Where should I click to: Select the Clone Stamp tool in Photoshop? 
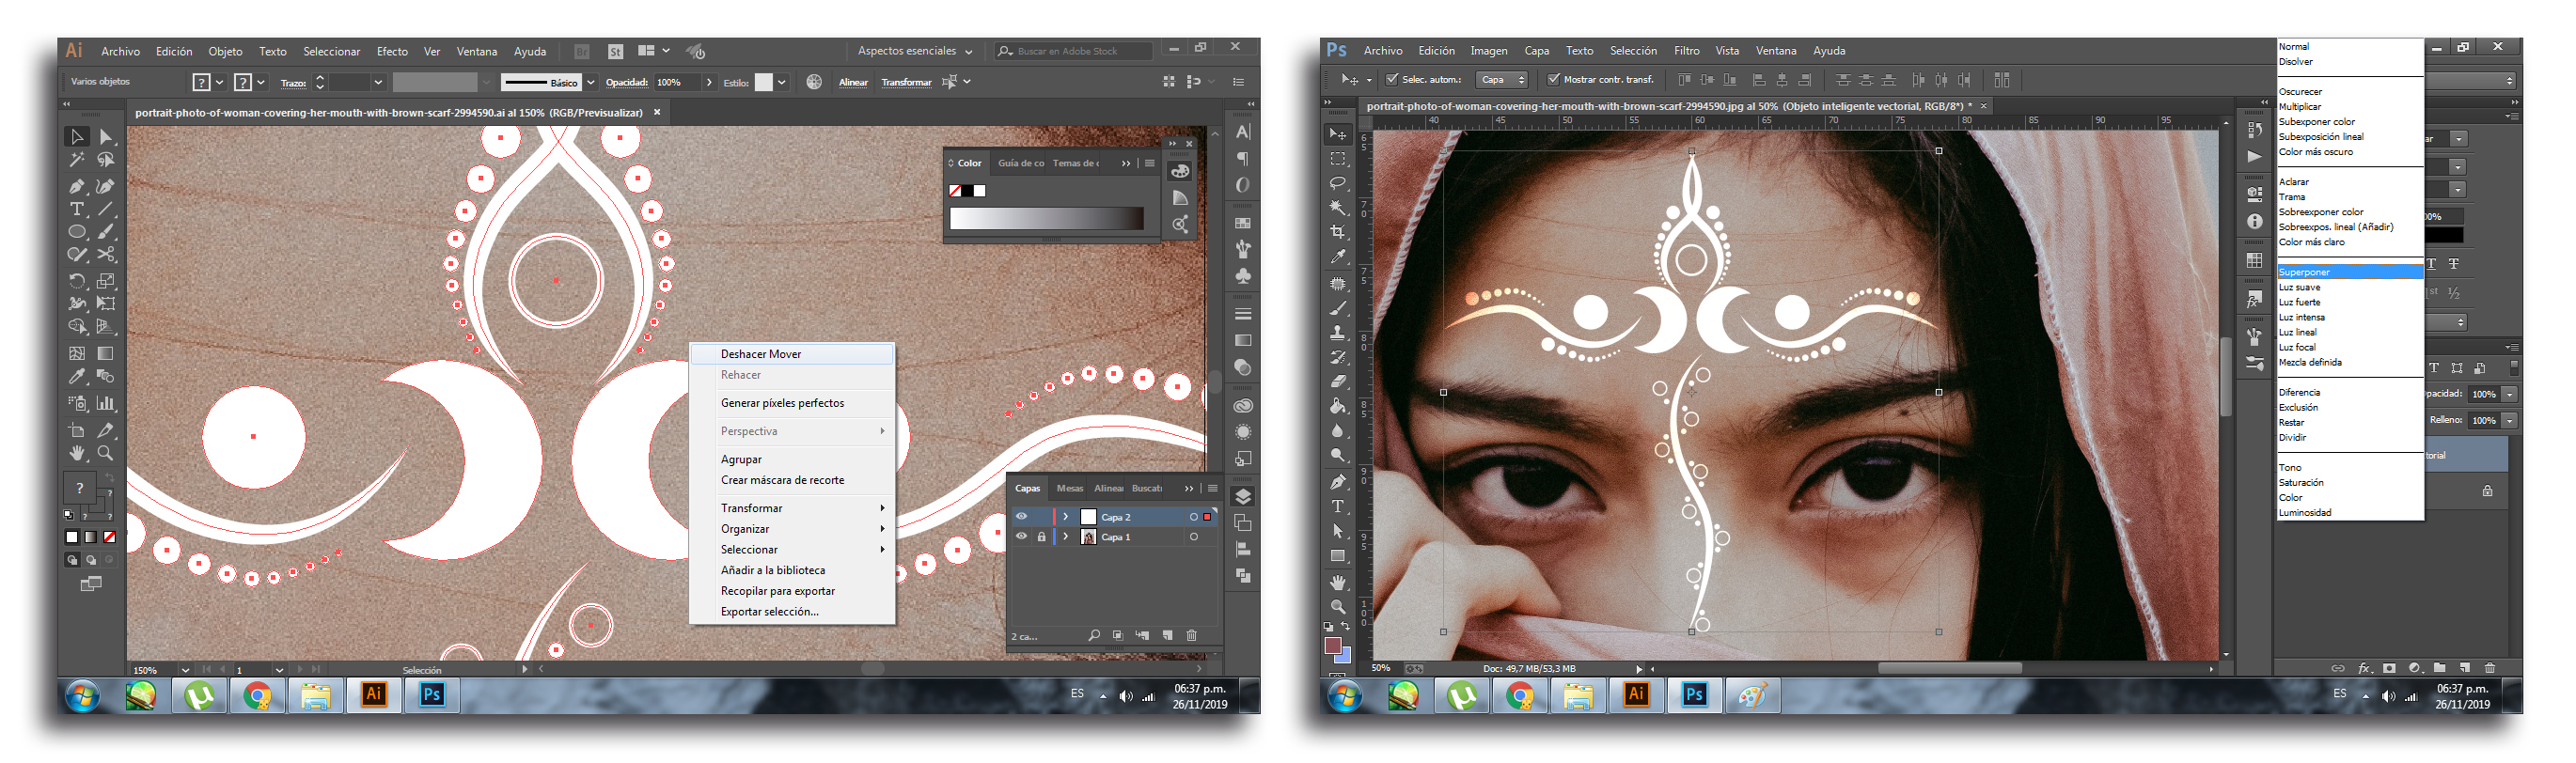click(x=1338, y=333)
